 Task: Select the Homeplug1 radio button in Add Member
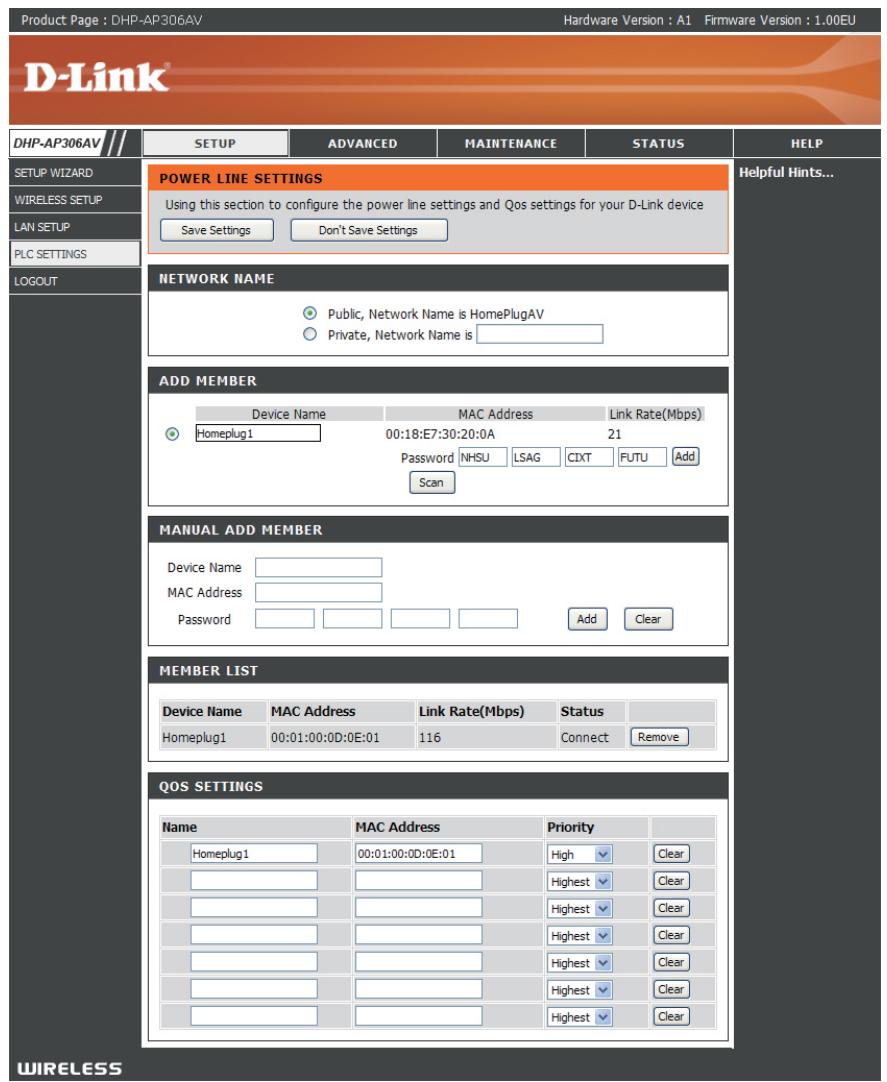tap(172, 434)
